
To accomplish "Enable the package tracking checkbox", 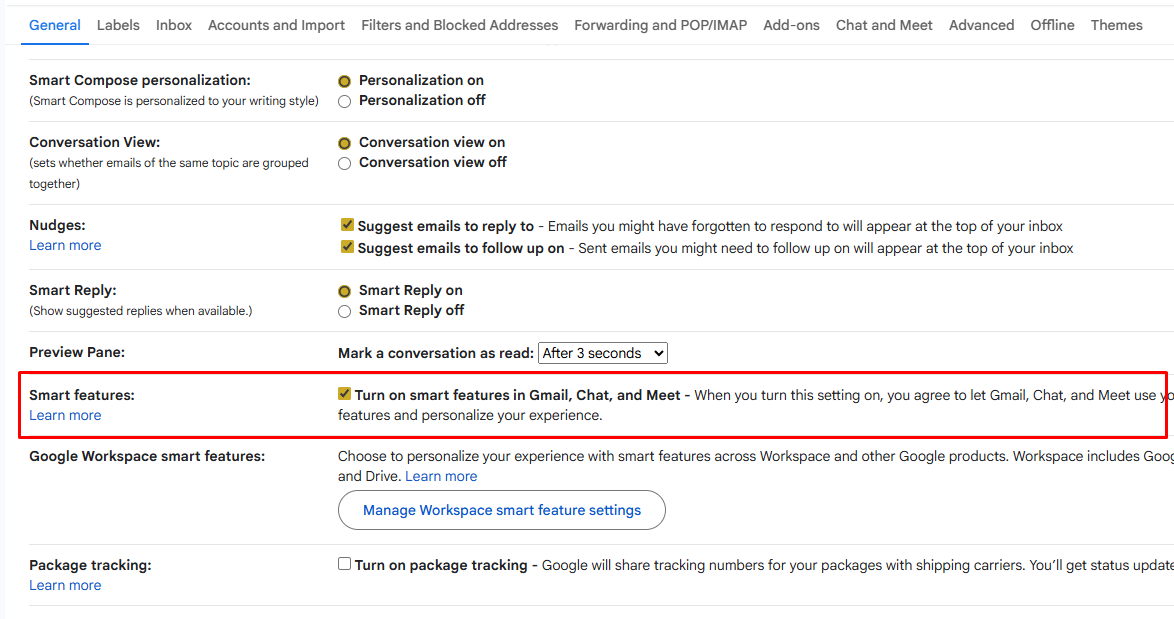I will coord(345,565).
